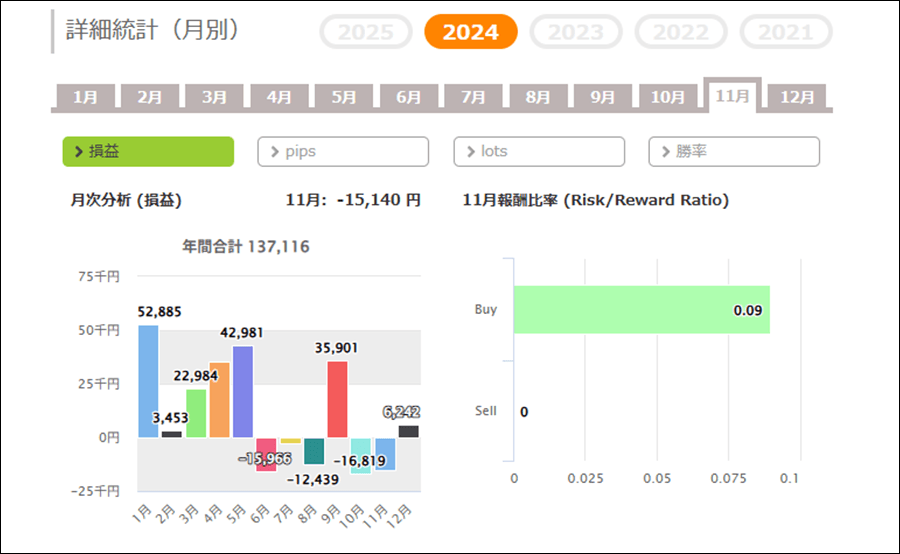Click the teal August bar at -12,439
This screenshot has height=554, width=900.
click(x=314, y=450)
